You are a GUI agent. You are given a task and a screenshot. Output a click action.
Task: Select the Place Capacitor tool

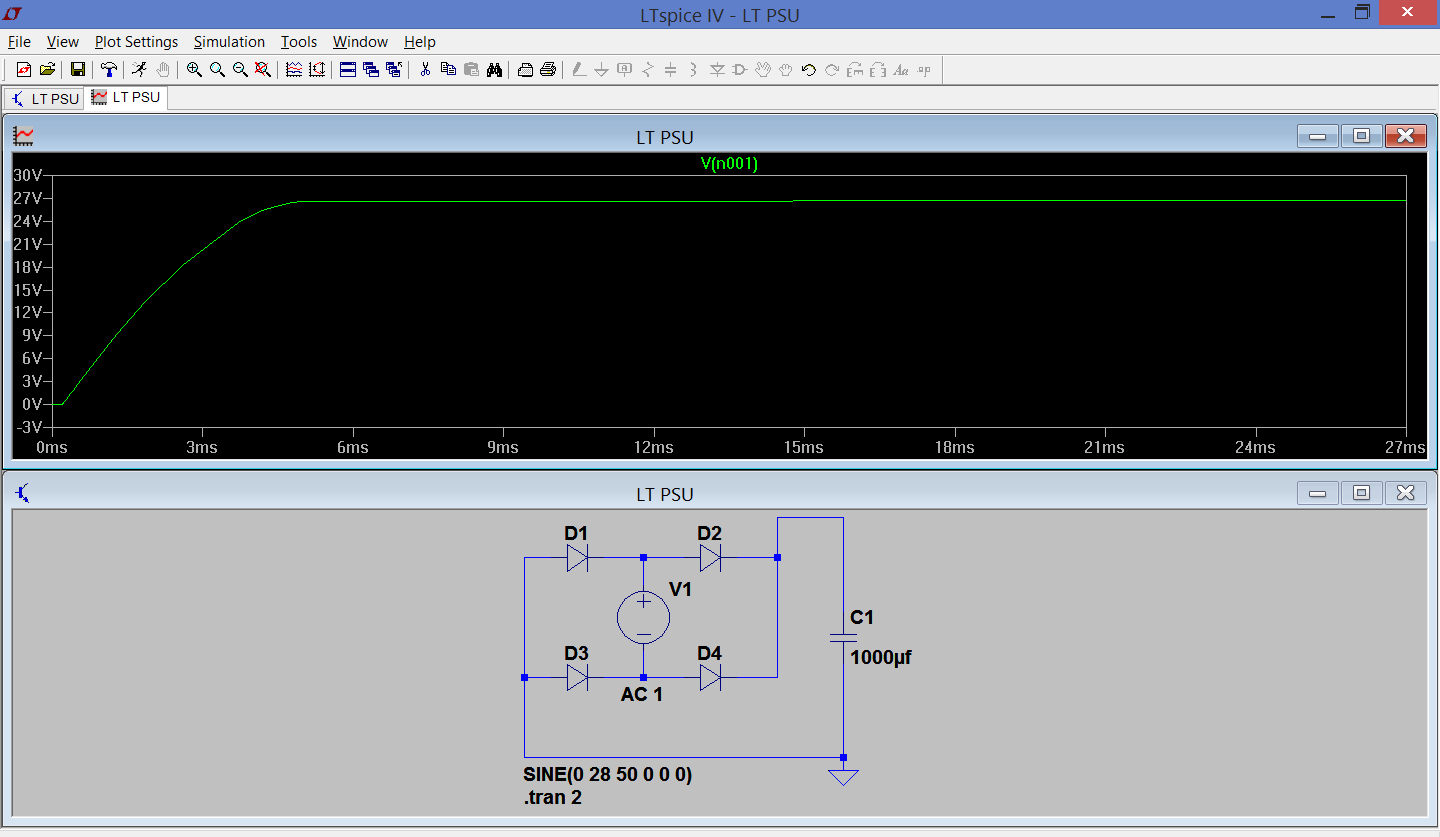pos(671,70)
